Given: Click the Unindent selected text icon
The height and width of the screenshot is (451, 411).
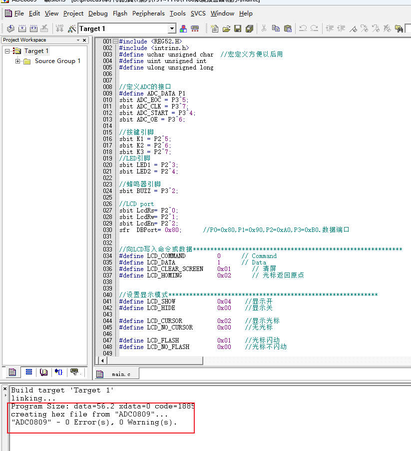Looking at the screenshot, I should coord(341,29).
